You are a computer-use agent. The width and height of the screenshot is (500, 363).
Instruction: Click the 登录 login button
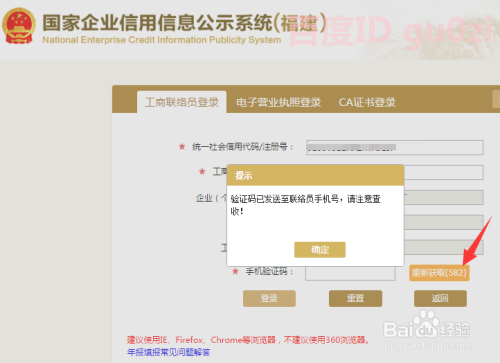[269, 298]
